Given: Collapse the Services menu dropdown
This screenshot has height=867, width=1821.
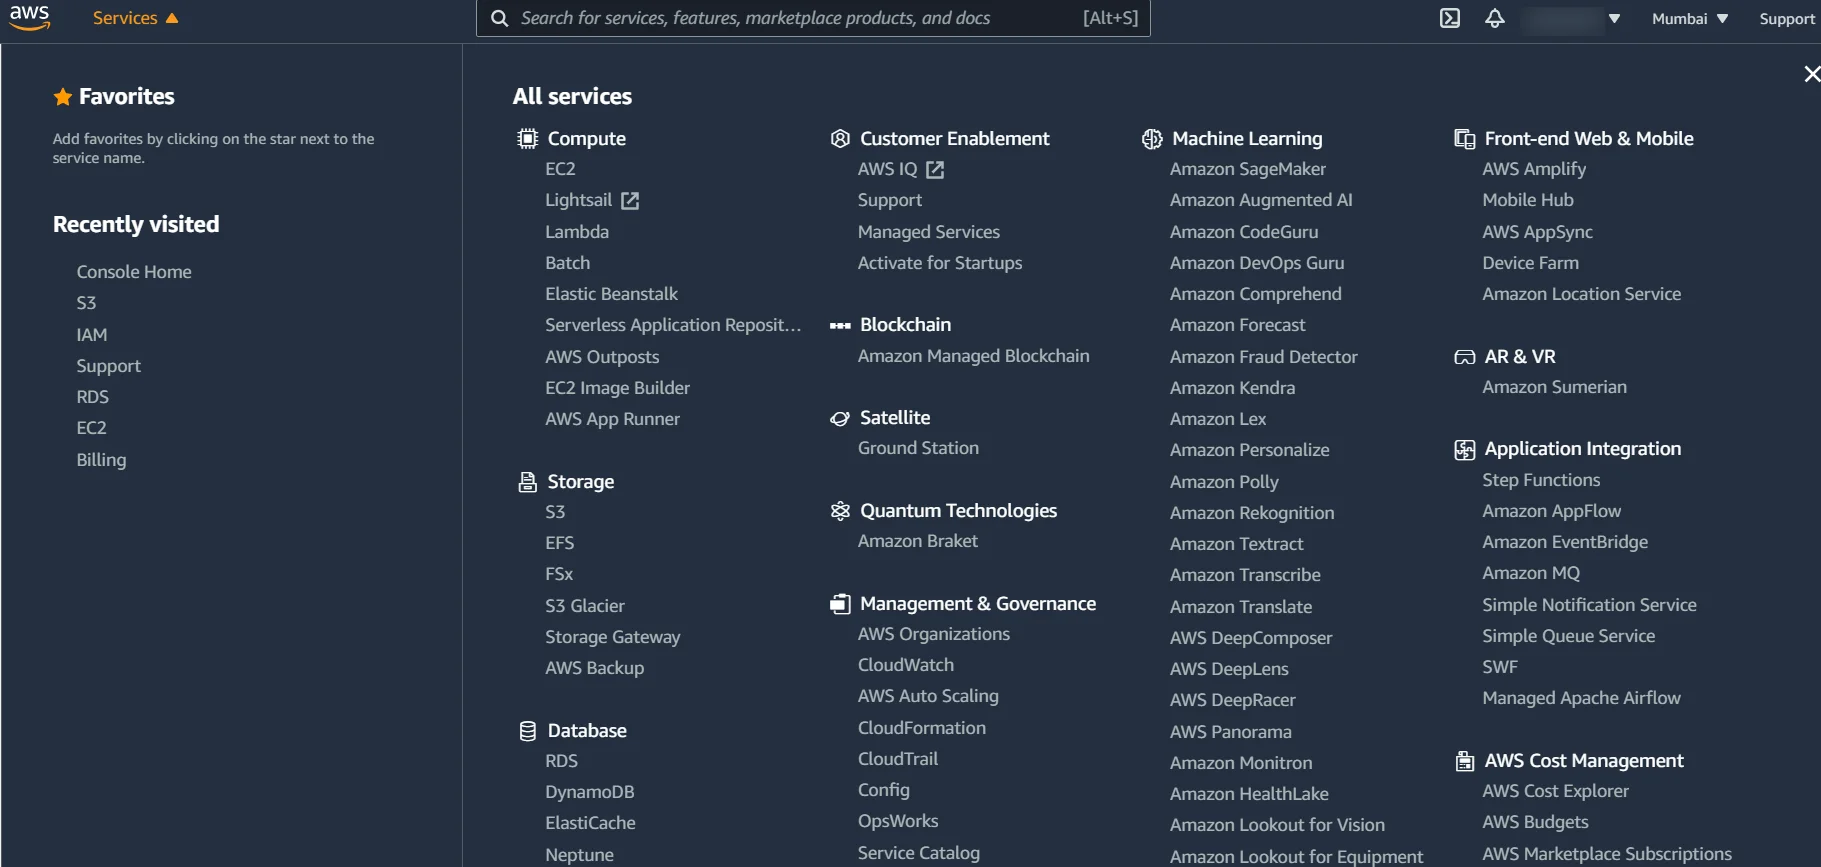Looking at the screenshot, I should pyautogui.click(x=135, y=18).
